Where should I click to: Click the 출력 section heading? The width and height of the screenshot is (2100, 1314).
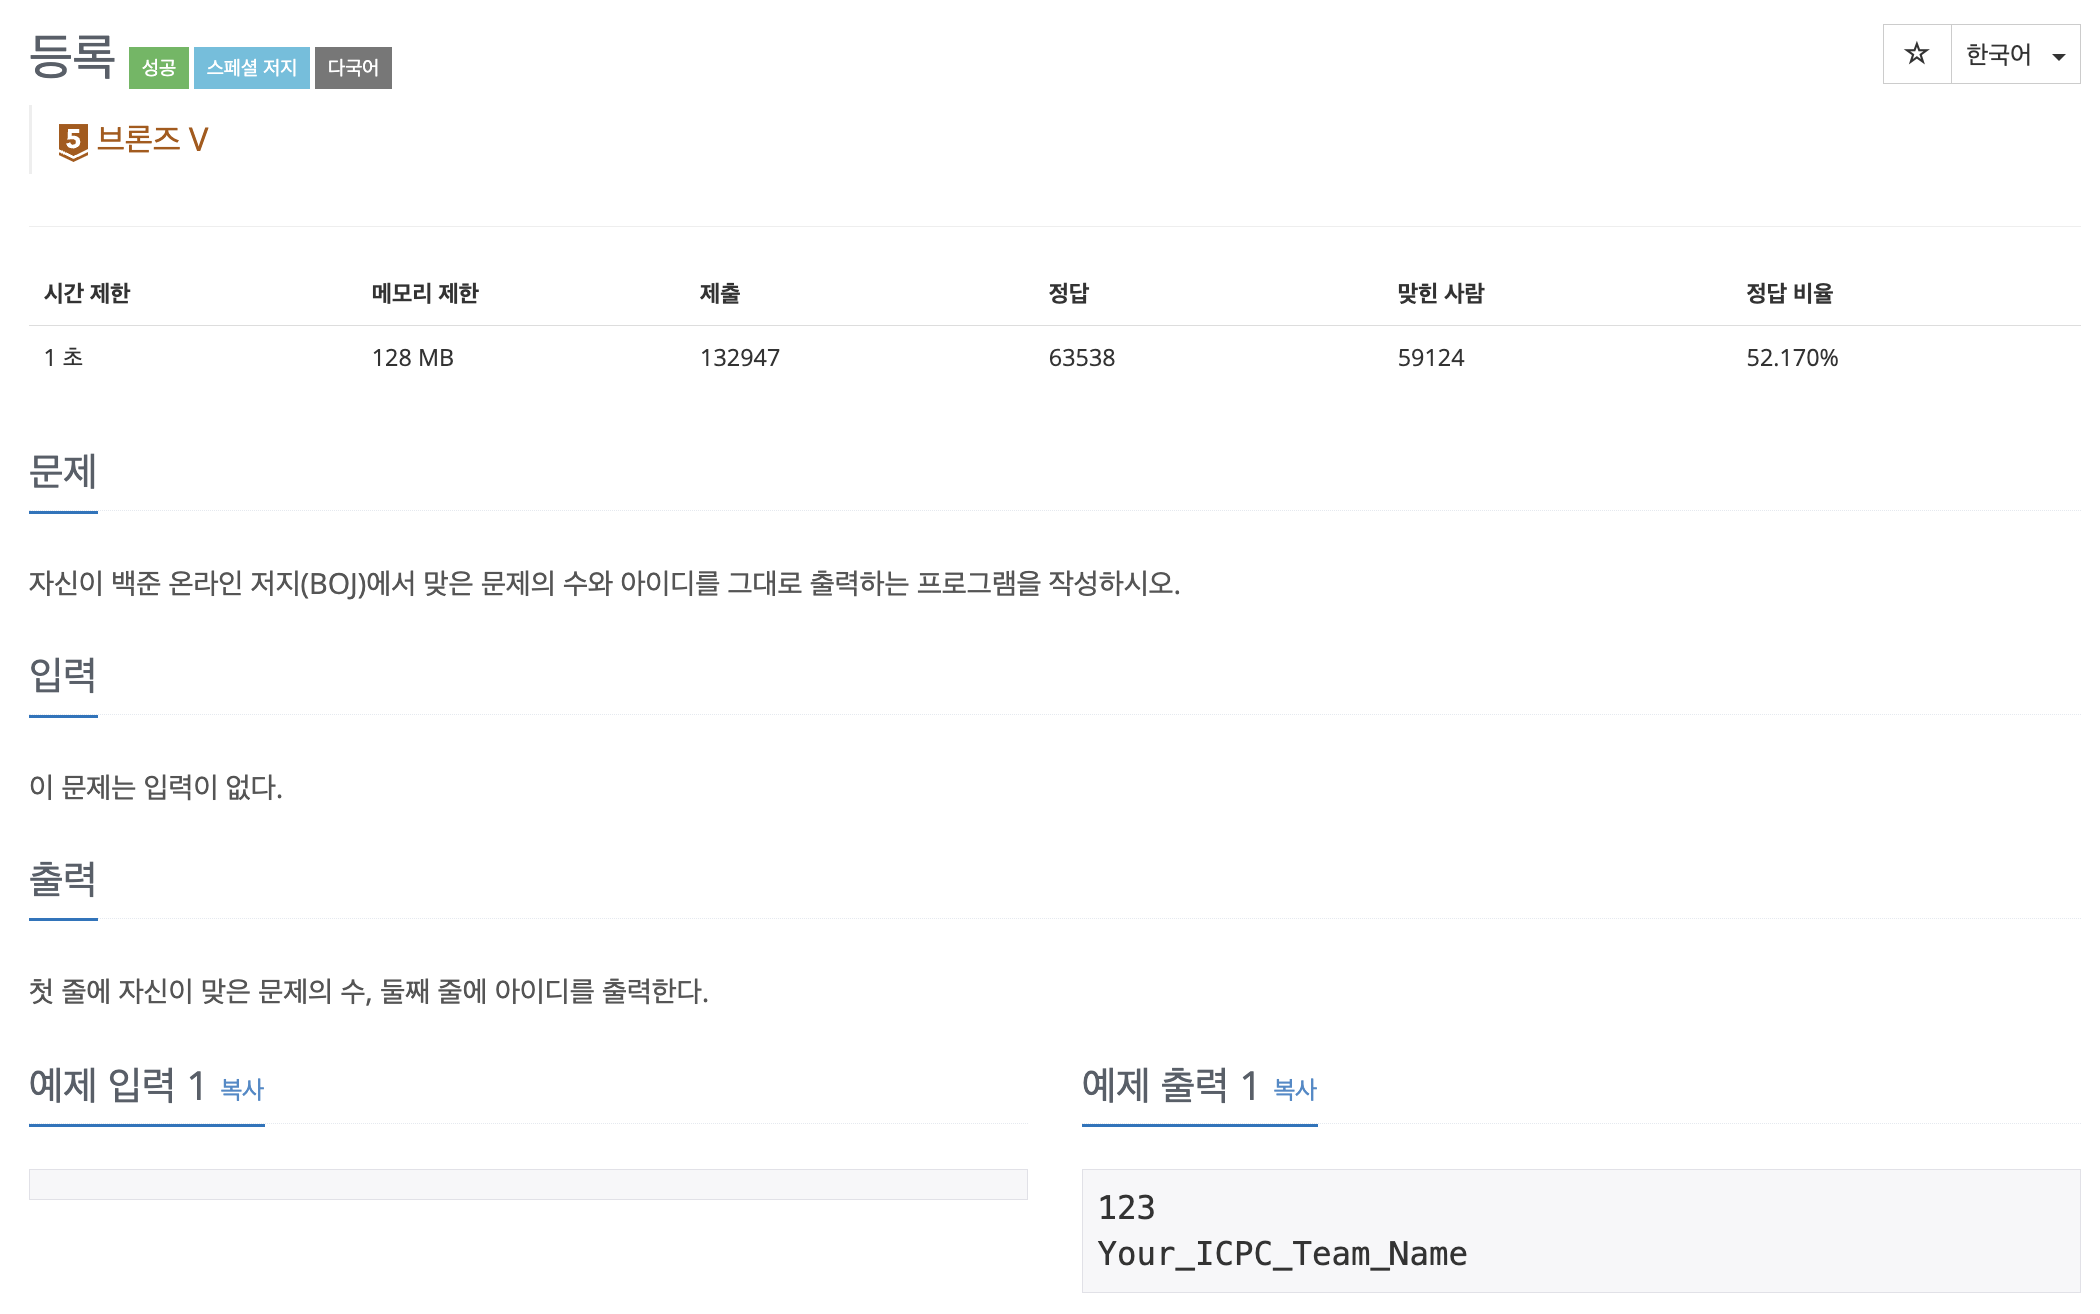(x=63, y=879)
